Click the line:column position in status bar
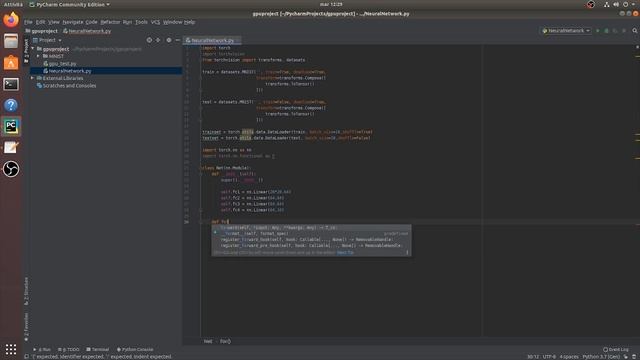The image size is (640, 360). (x=532, y=357)
